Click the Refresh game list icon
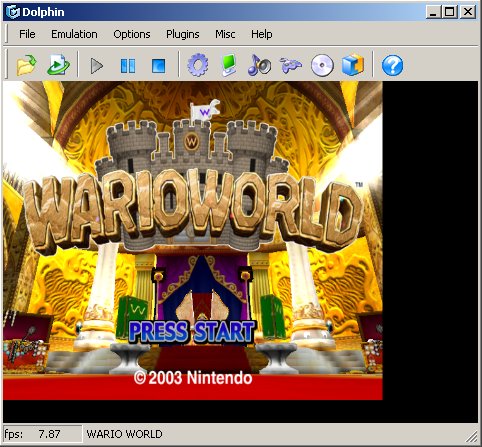Screen dimensions: 482x447 (58, 65)
